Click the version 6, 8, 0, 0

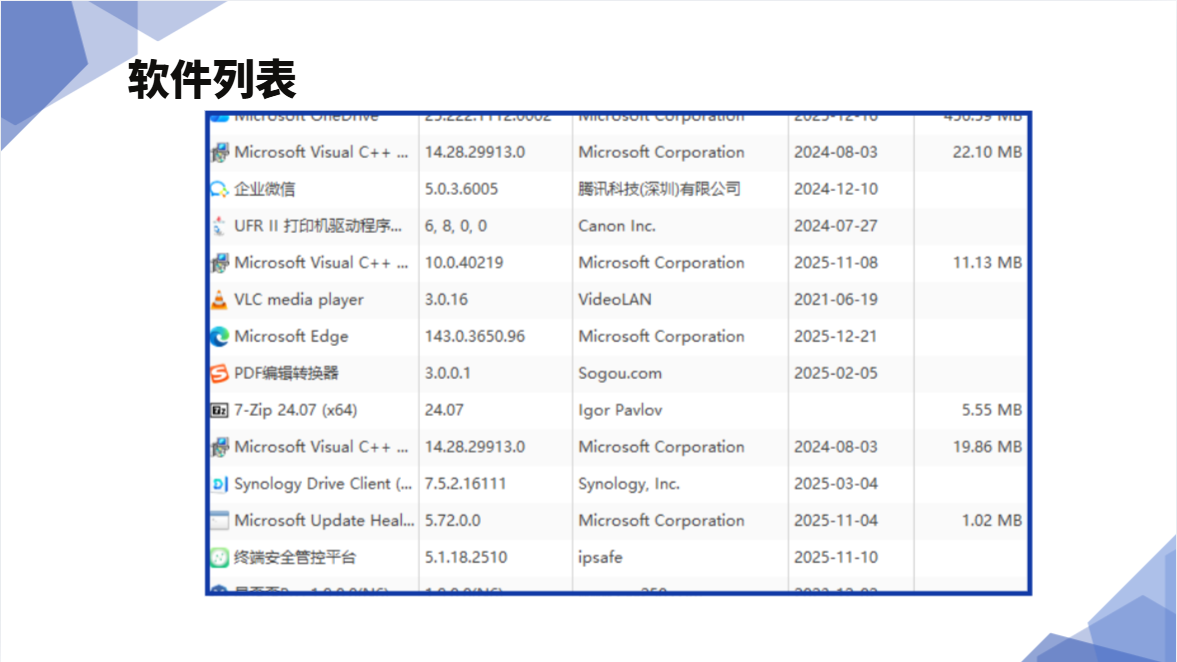(456, 226)
